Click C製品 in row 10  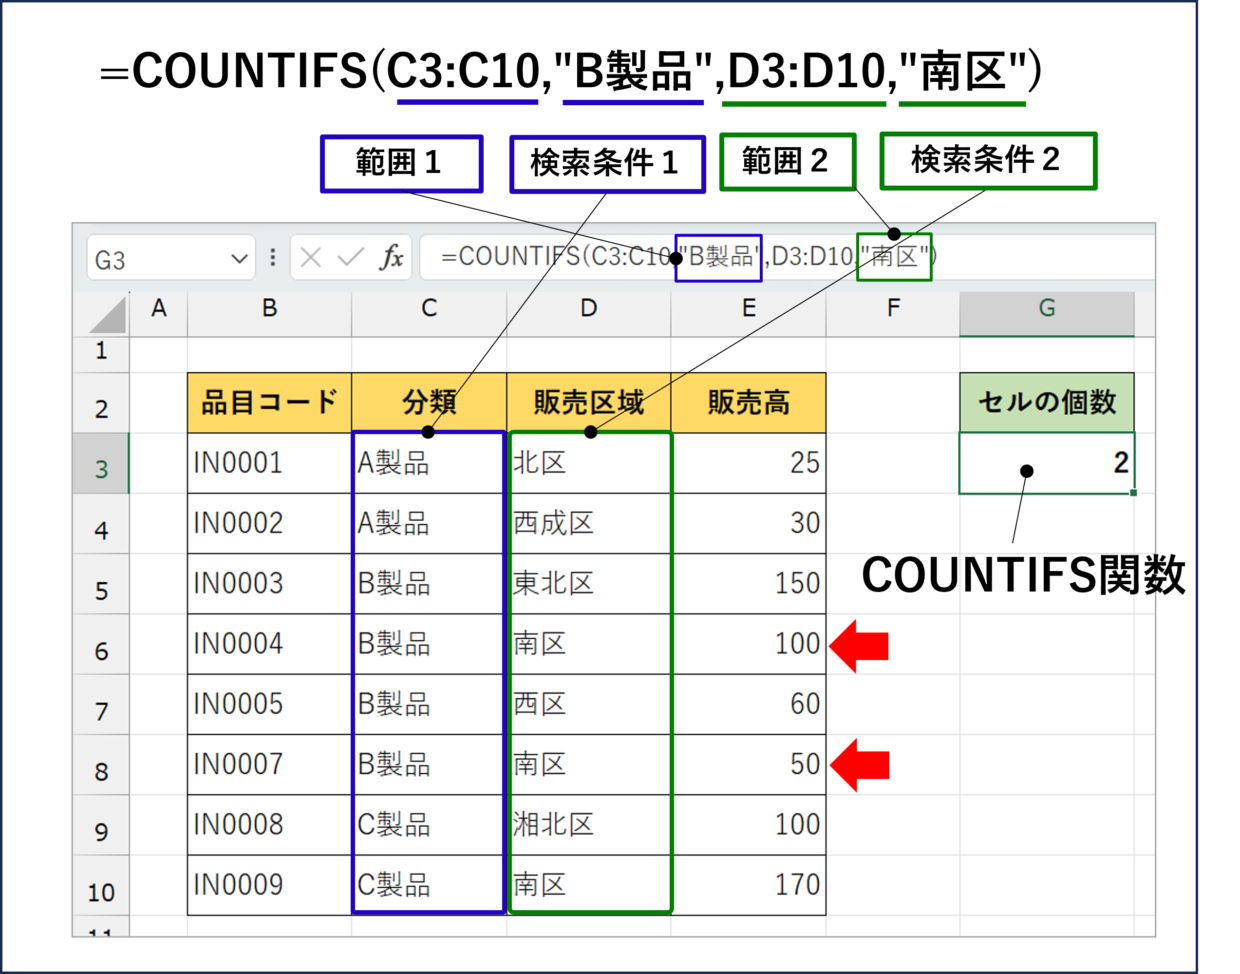coord(429,885)
